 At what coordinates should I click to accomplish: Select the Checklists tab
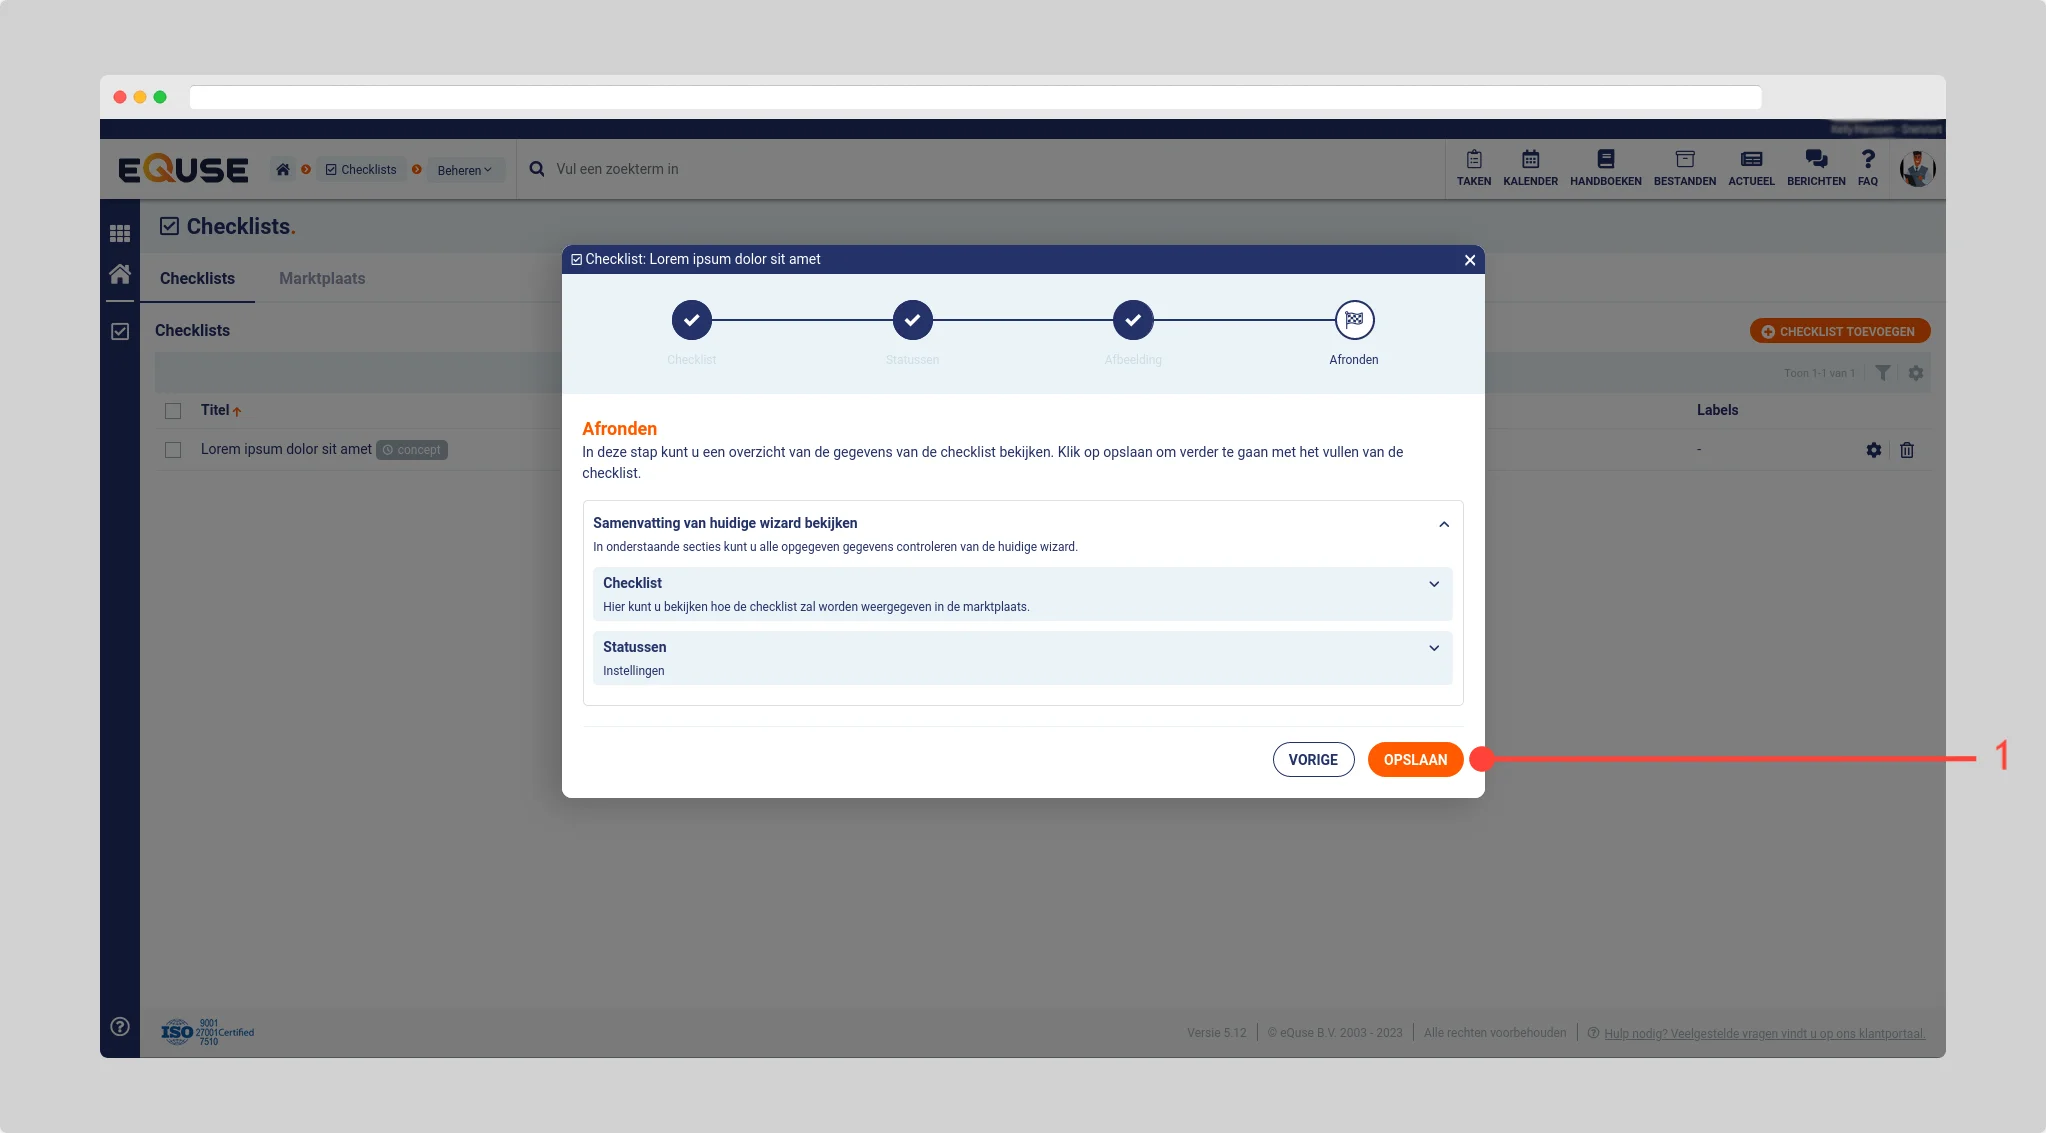click(x=197, y=278)
